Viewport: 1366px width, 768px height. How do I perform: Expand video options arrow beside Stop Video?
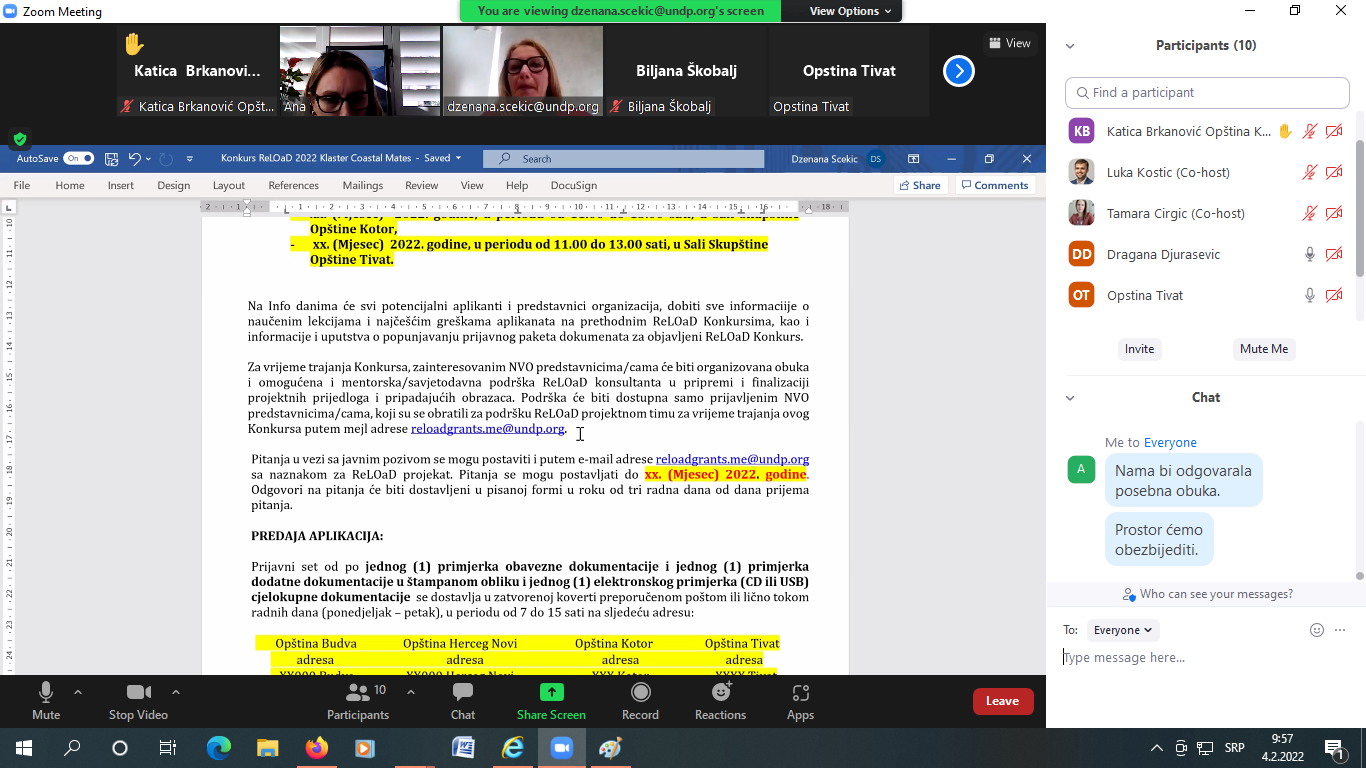(176, 691)
